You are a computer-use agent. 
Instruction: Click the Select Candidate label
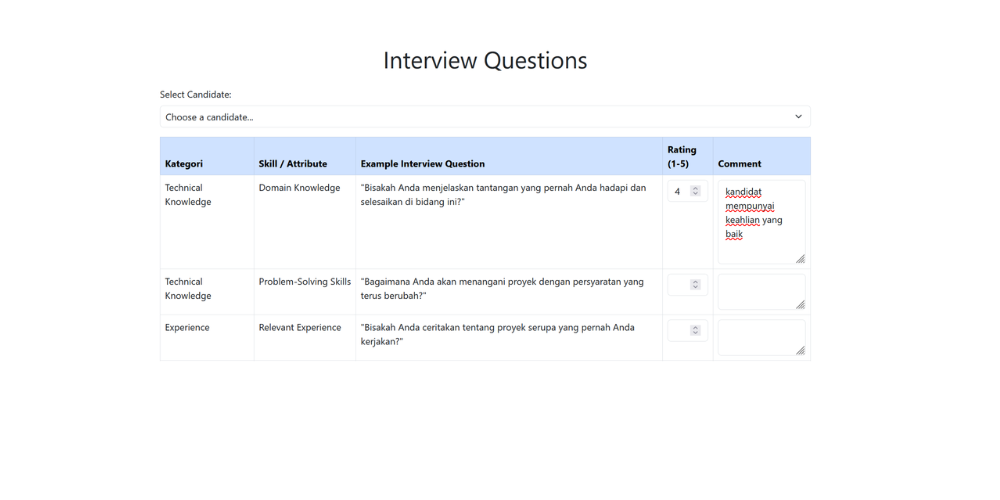click(196, 95)
